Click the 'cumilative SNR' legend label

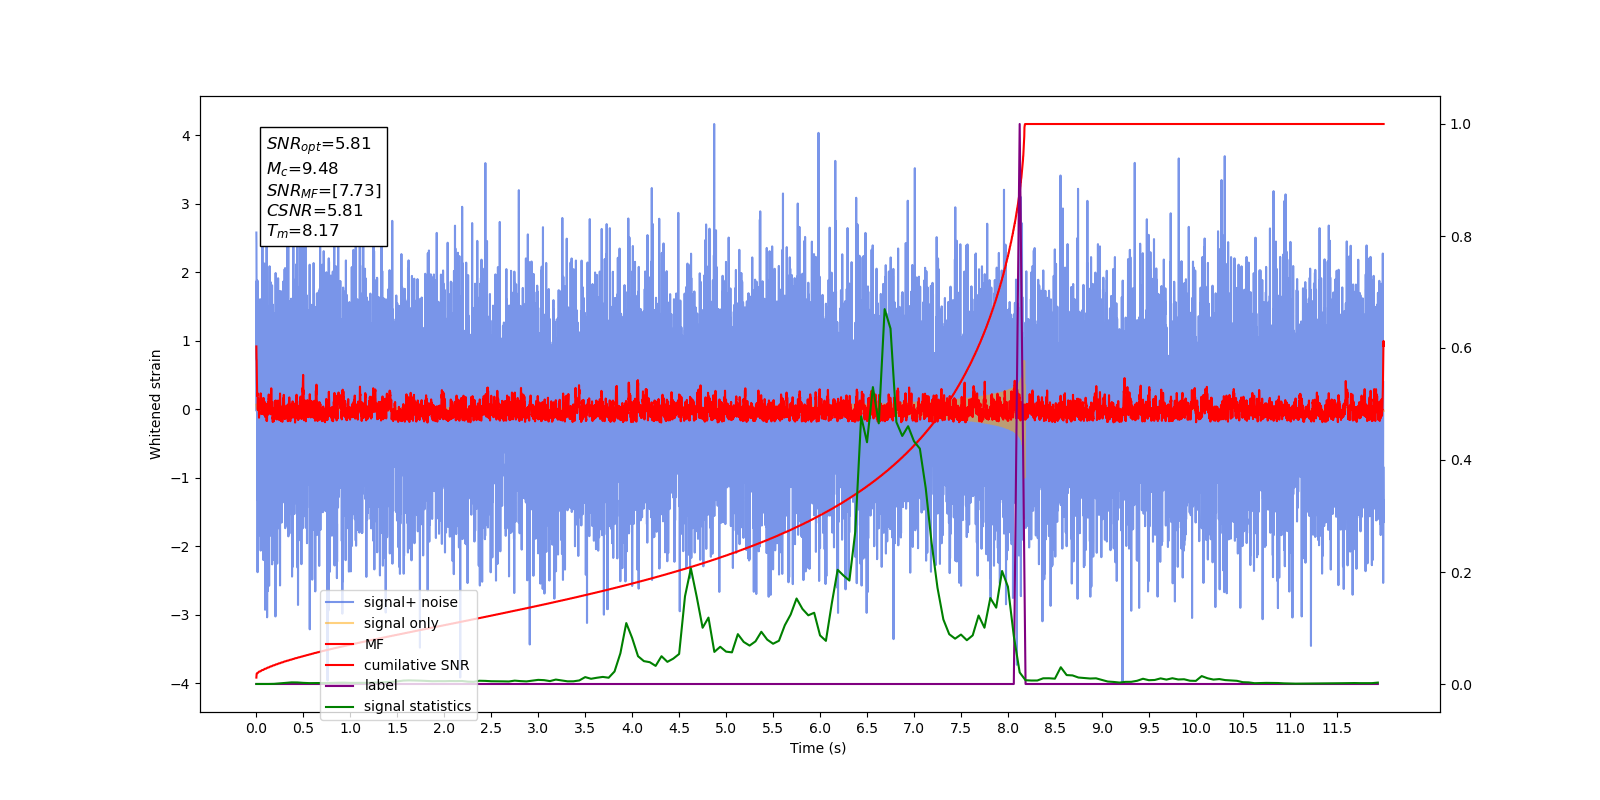(x=416, y=665)
